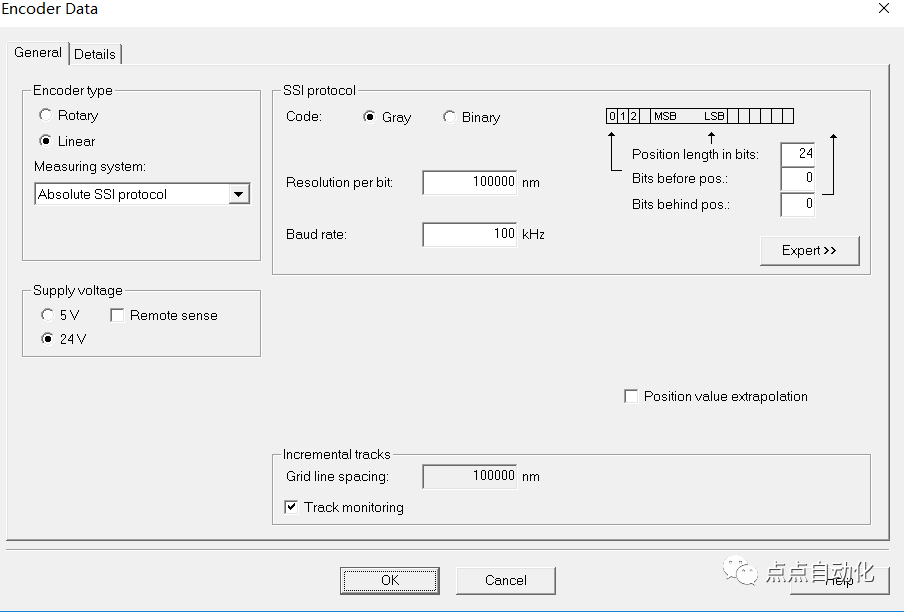The height and width of the screenshot is (612, 904).
Task: Confirm settings with the OK button
Action: pos(389,580)
